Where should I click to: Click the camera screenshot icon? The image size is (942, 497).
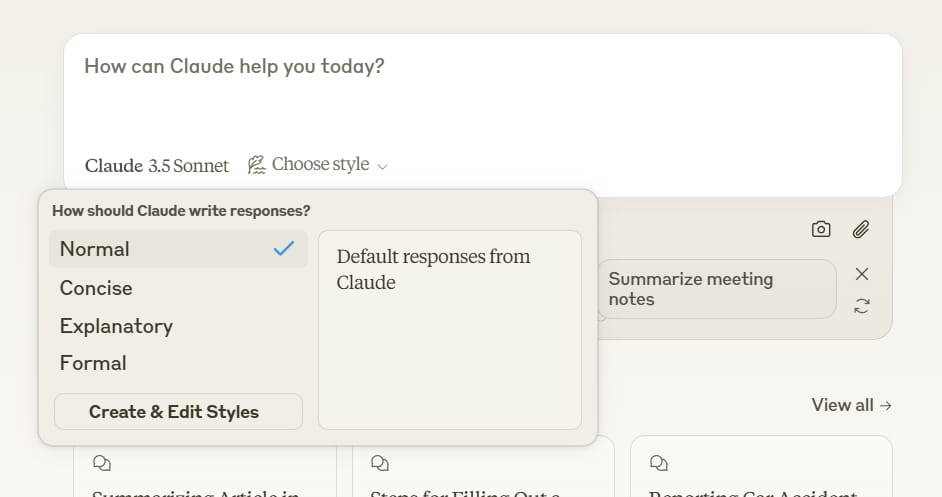pos(821,229)
